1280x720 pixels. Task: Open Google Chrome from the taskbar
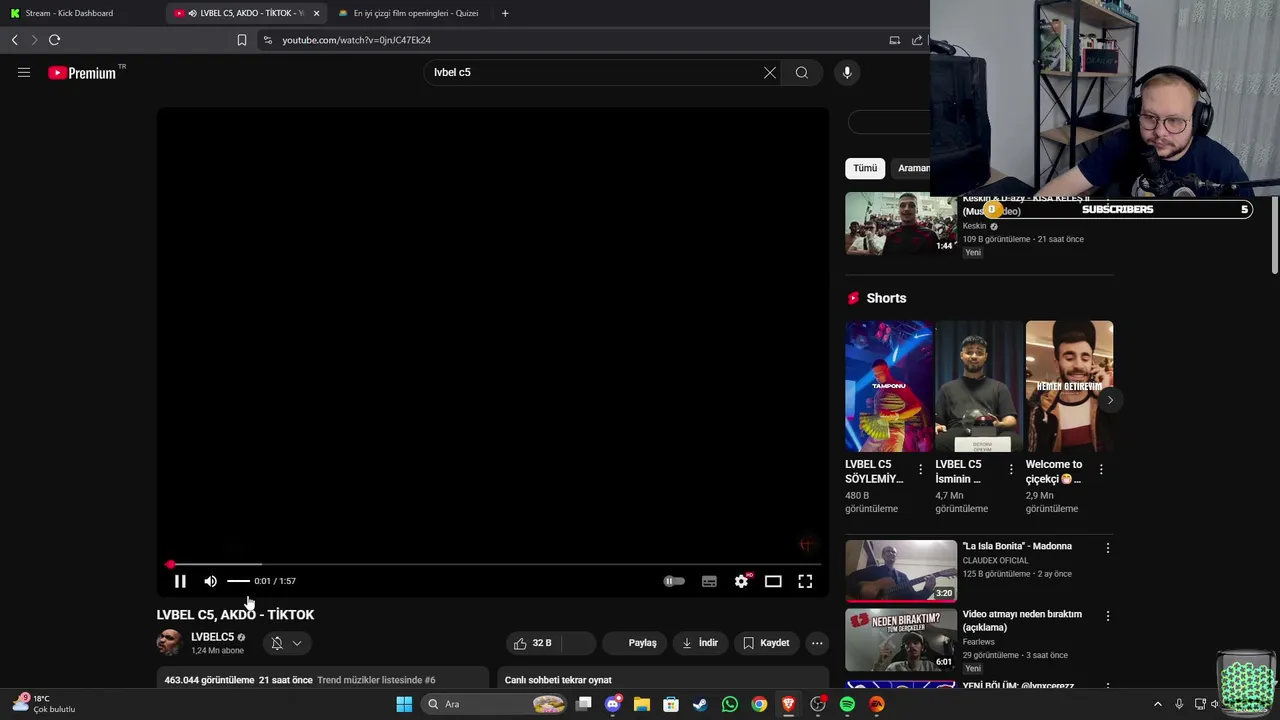pyautogui.click(x=759, y=704)
